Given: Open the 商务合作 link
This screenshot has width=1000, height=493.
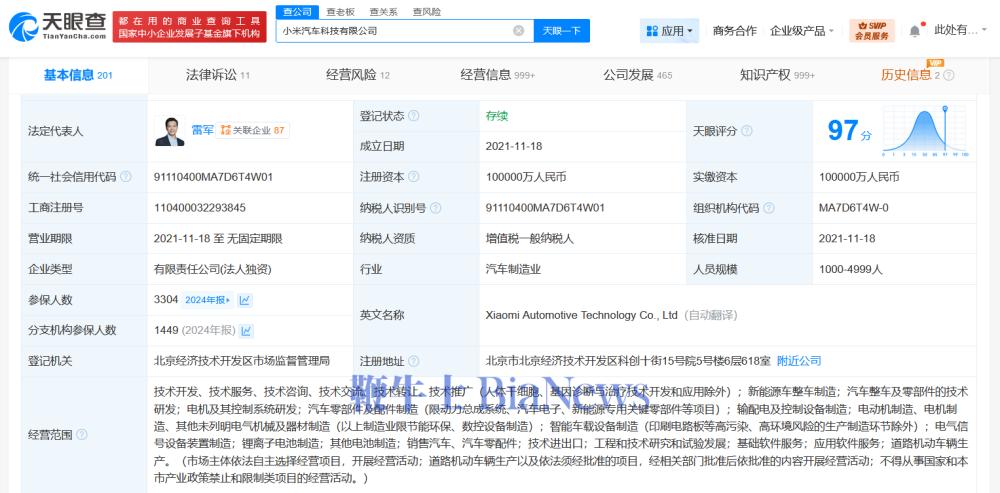Looking at the screenshot, I should click(x=735, y=31).
